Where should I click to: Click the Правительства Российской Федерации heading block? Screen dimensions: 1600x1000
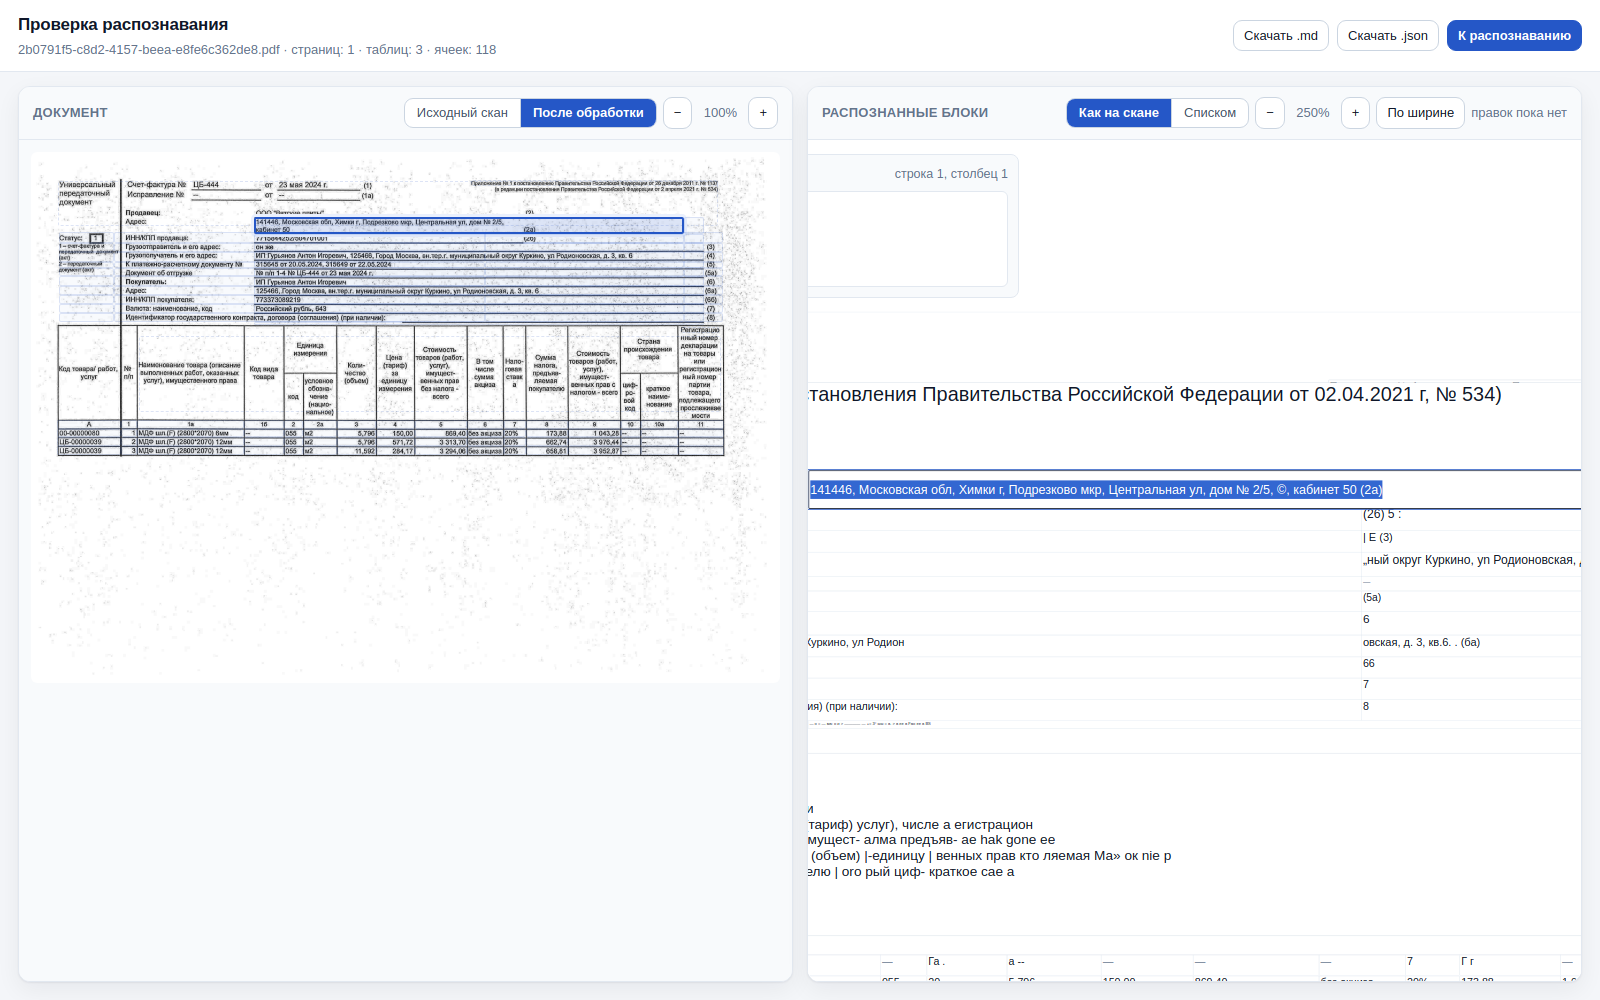[x=1155, y=395]
